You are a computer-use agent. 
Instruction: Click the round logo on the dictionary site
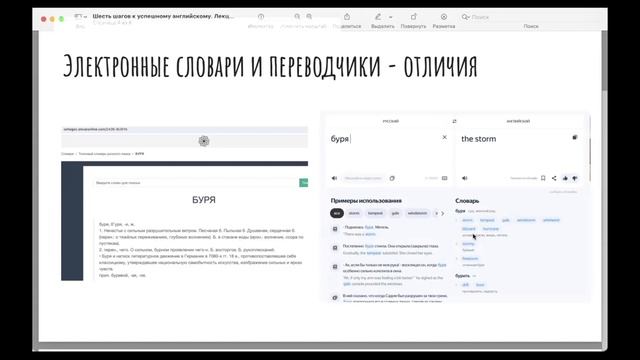point(204,141)
